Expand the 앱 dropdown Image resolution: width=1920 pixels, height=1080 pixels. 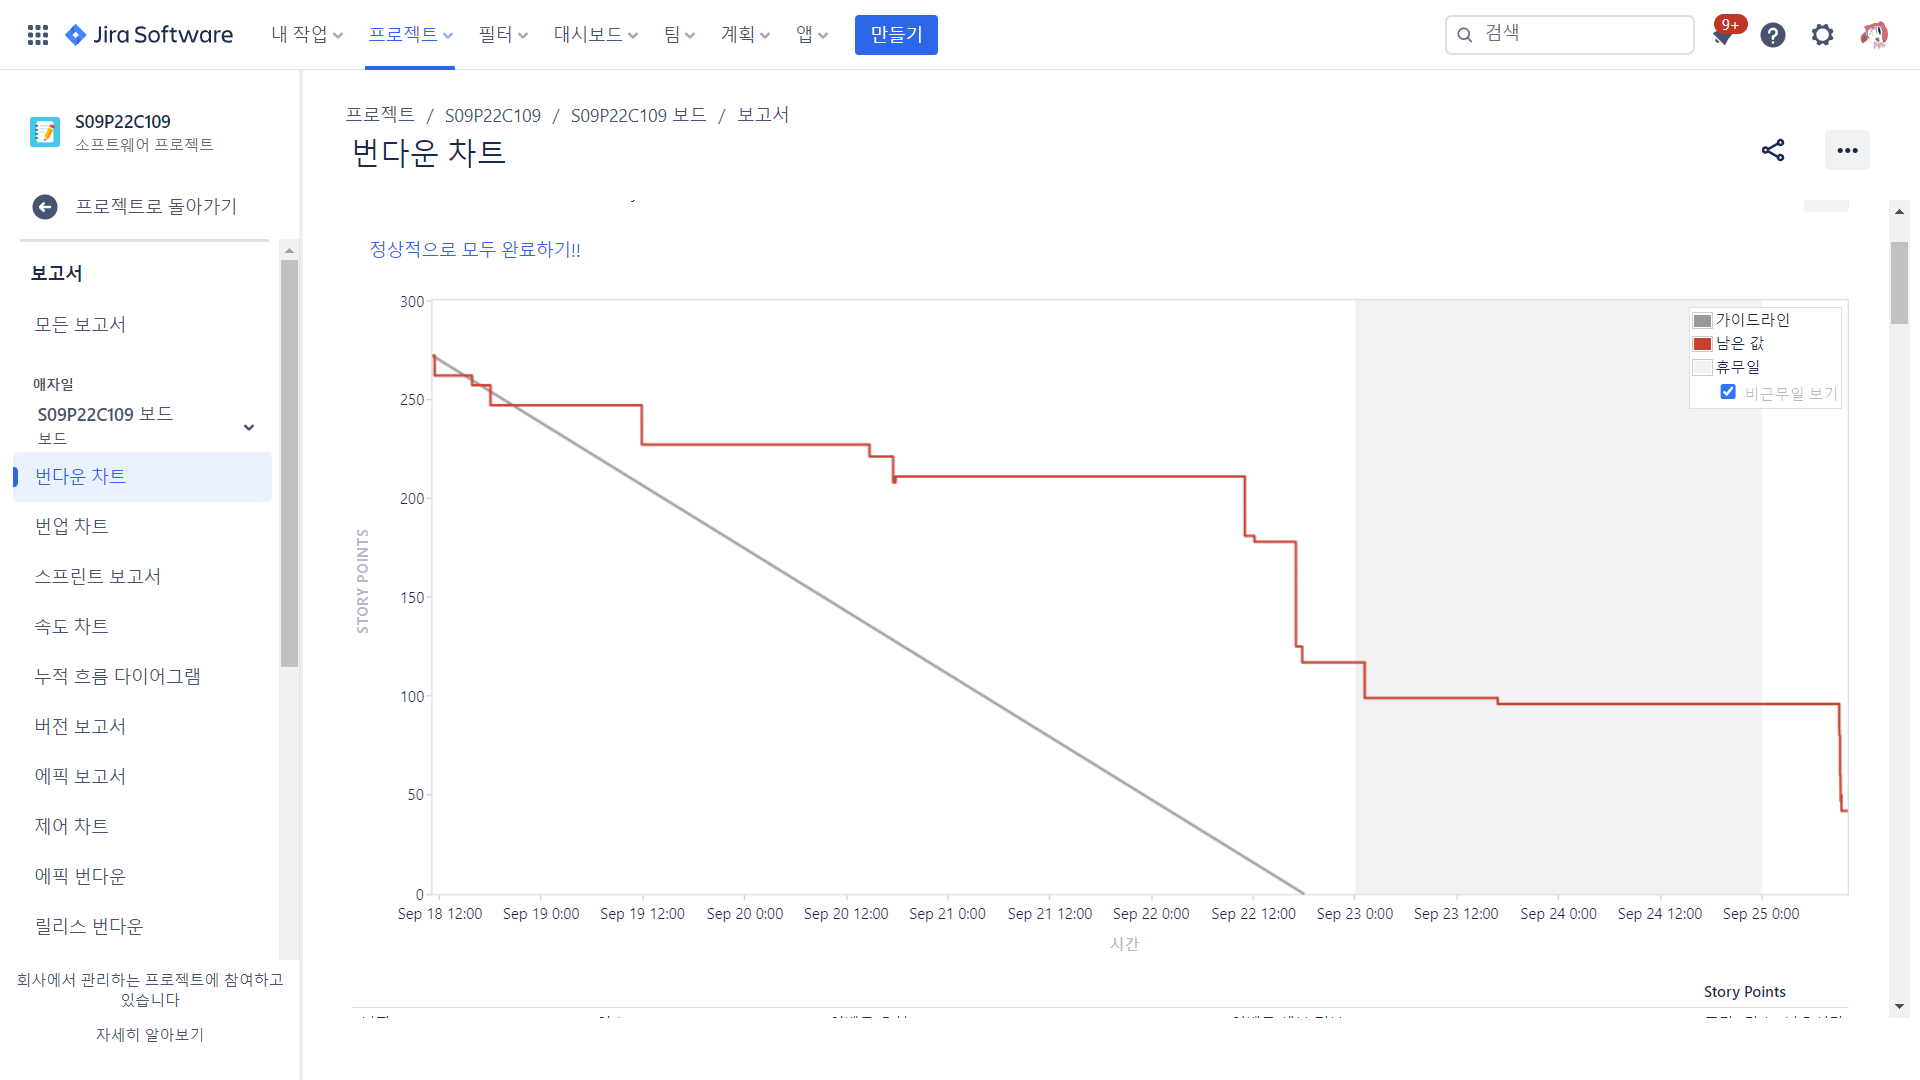[x=812, y=35]
